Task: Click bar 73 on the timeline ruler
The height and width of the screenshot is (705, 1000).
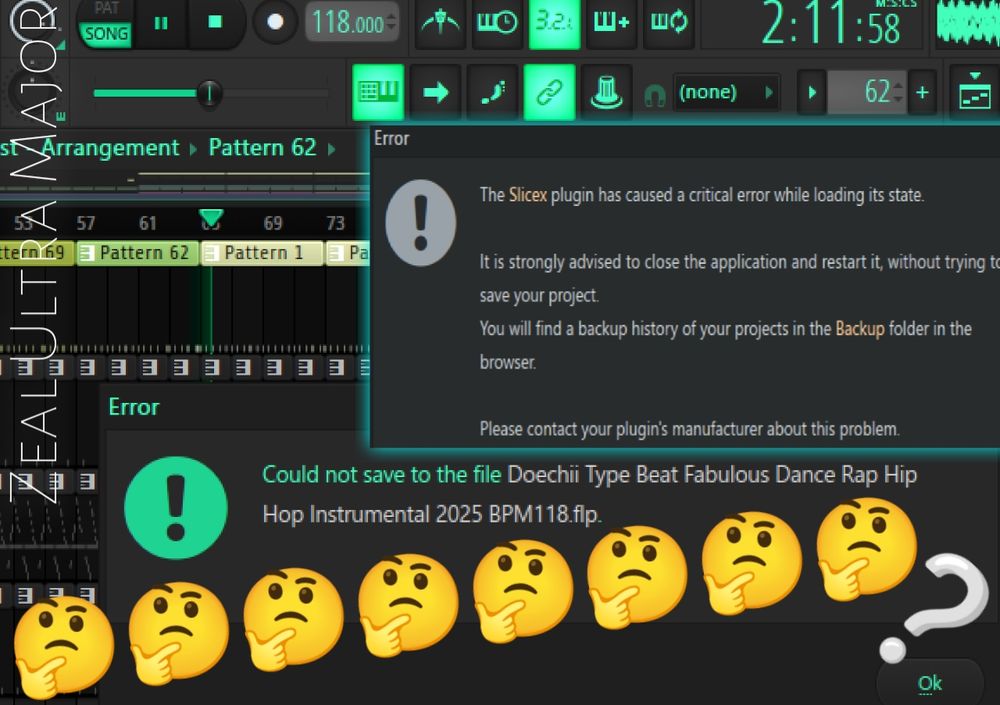Action: click(x=335, y=223)
